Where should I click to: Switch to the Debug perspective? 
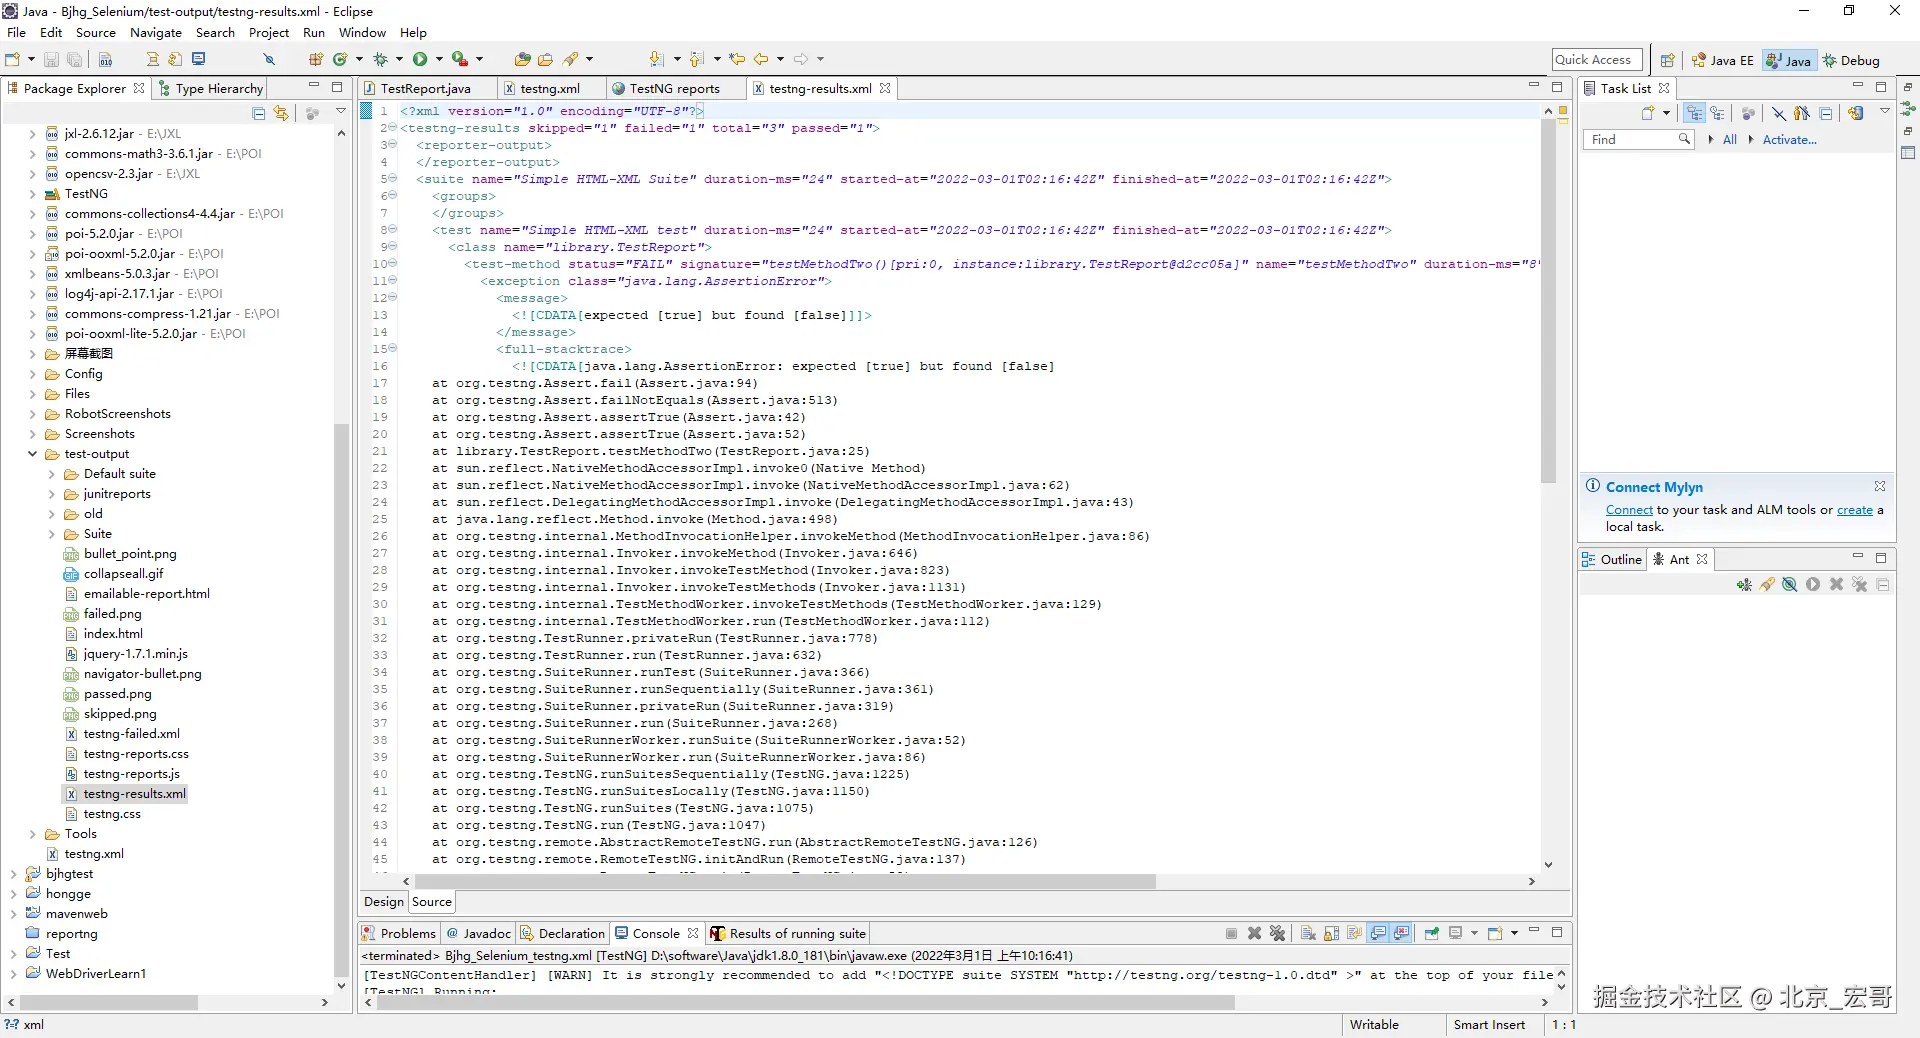pos(1852,61)
